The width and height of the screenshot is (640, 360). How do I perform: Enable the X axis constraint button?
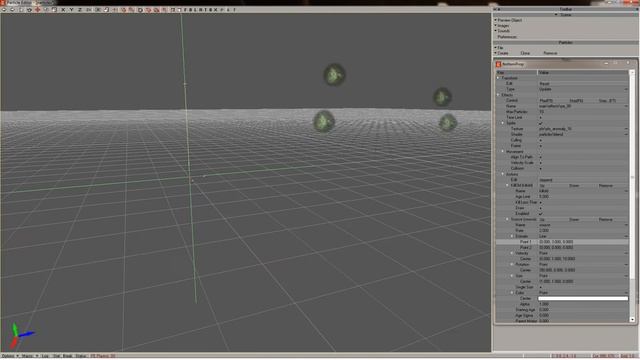[63, 9]
